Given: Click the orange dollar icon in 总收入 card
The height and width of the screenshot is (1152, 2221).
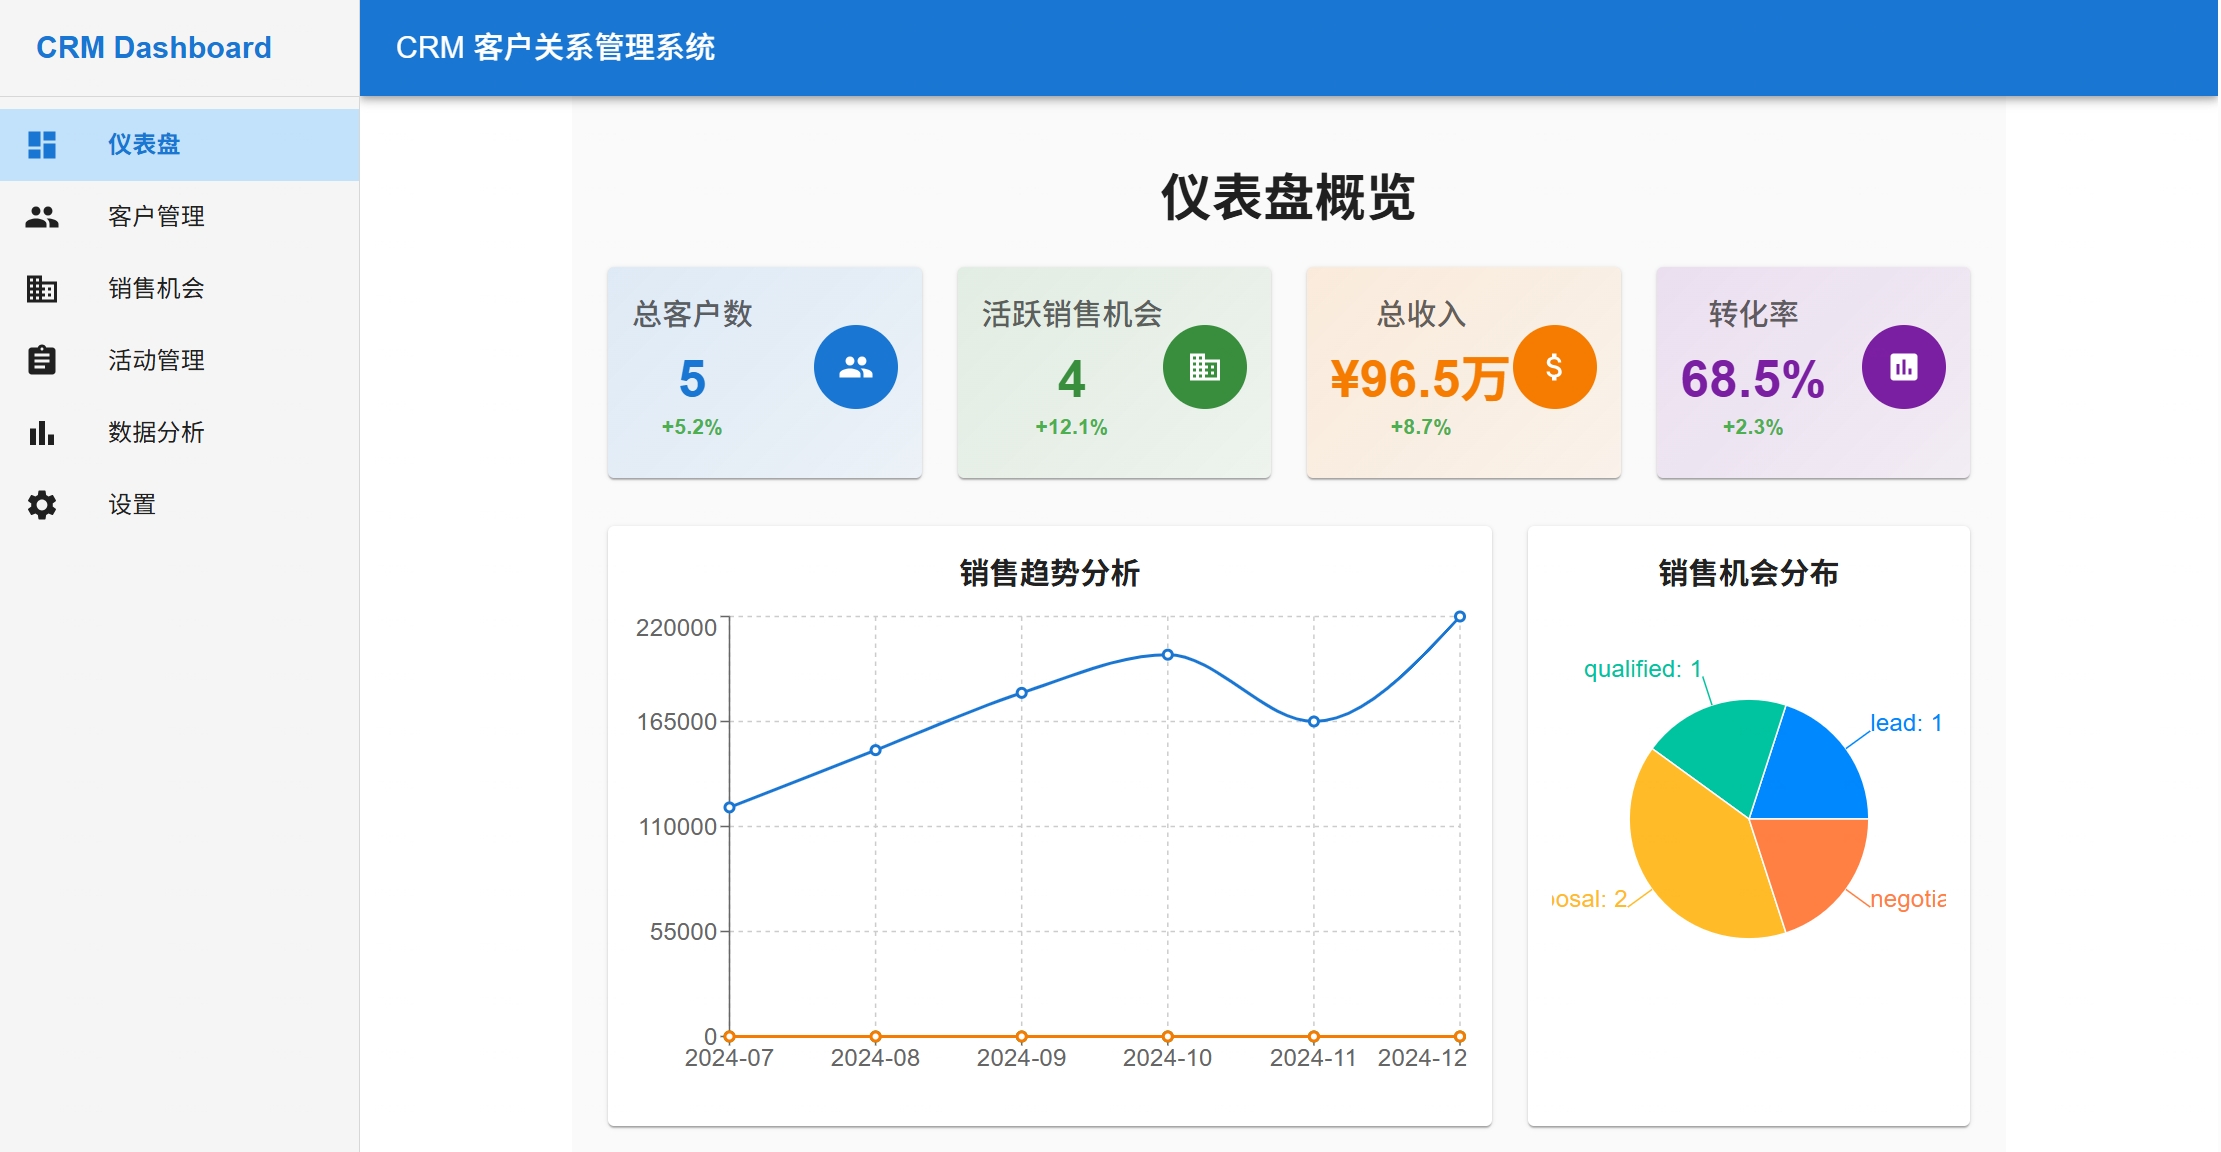Looking at the screenshot, I should coord(1554,367).
